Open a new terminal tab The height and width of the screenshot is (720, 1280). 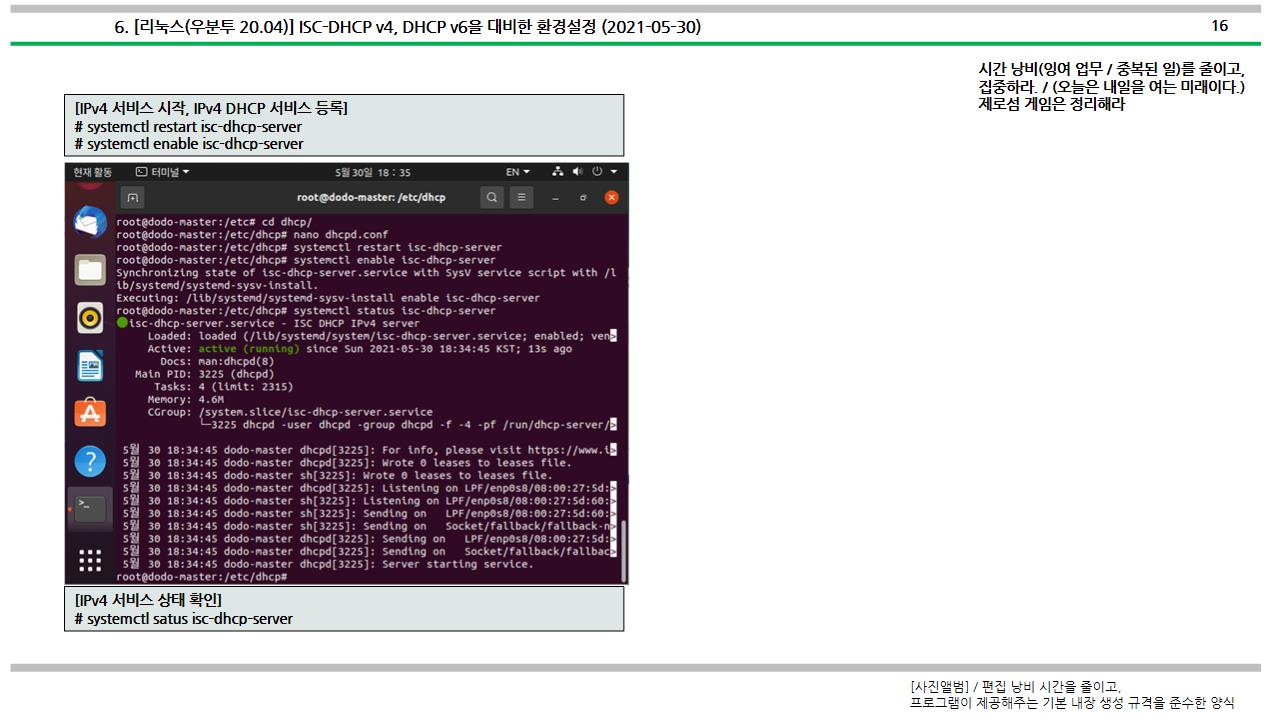click(133, 197)
